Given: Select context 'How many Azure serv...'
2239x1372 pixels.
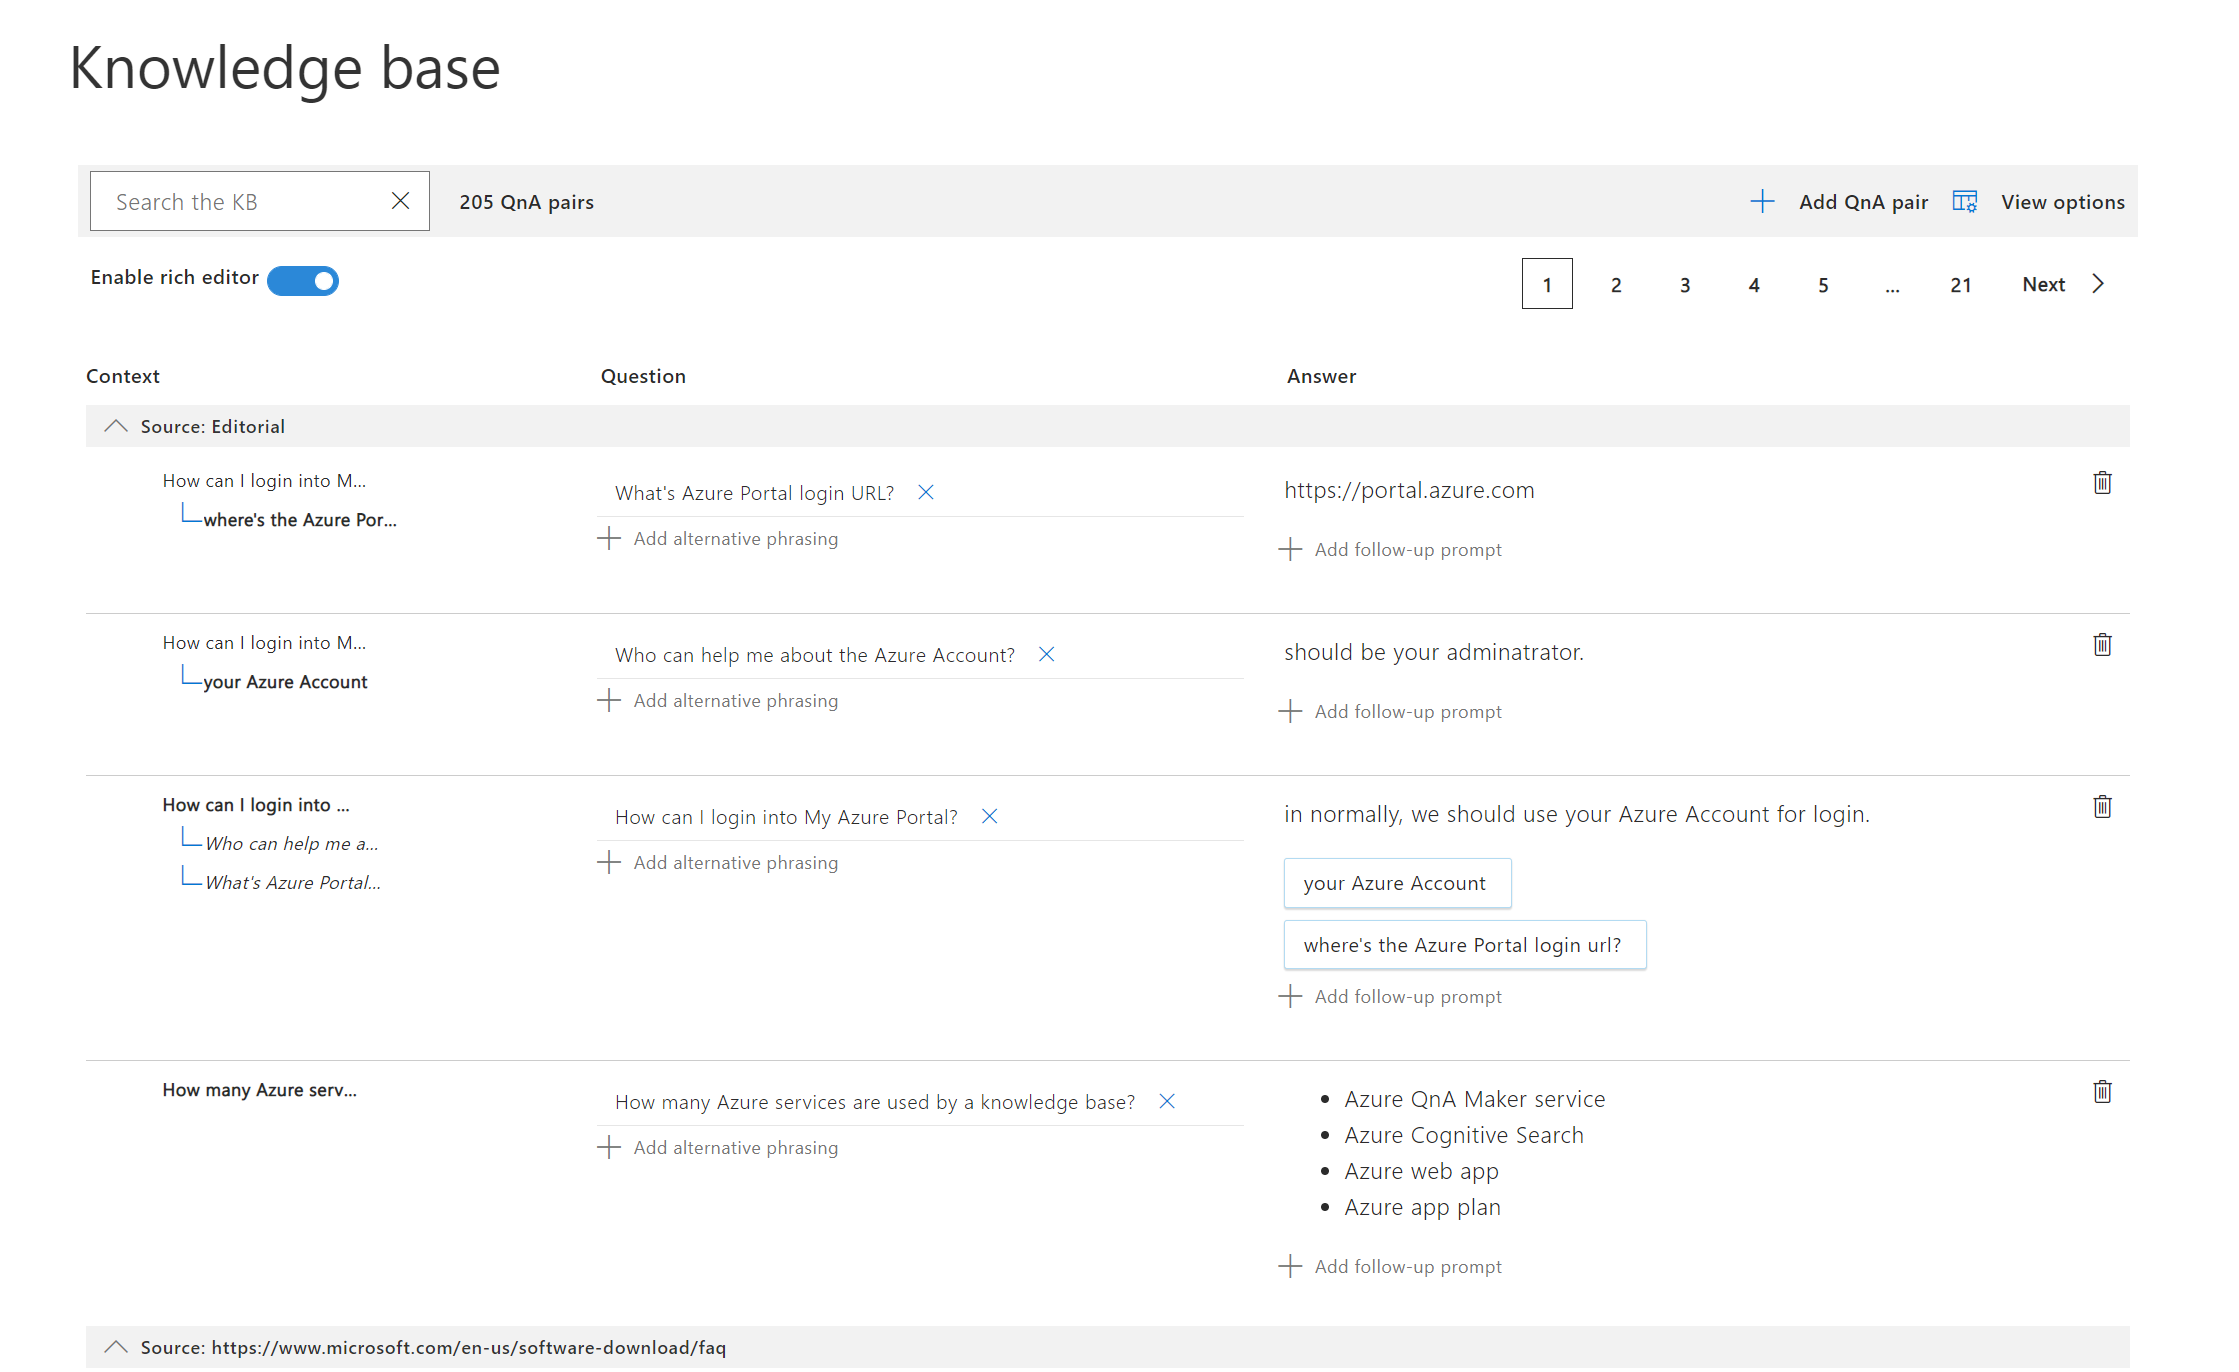Looking at the screenshot, I should click(260, 1090).
